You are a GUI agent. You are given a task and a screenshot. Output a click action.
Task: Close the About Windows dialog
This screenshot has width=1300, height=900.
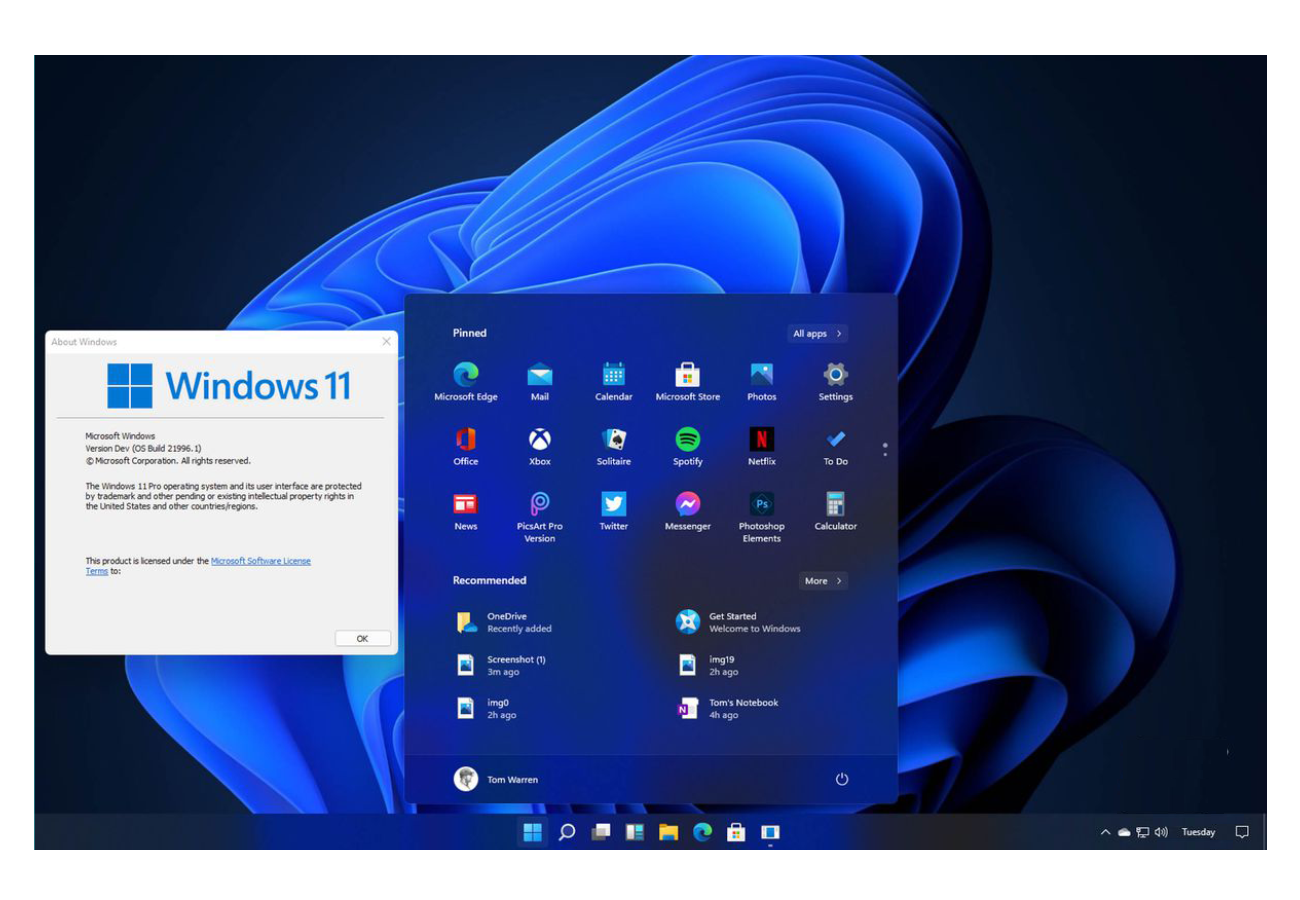click(x=386, y=342)
